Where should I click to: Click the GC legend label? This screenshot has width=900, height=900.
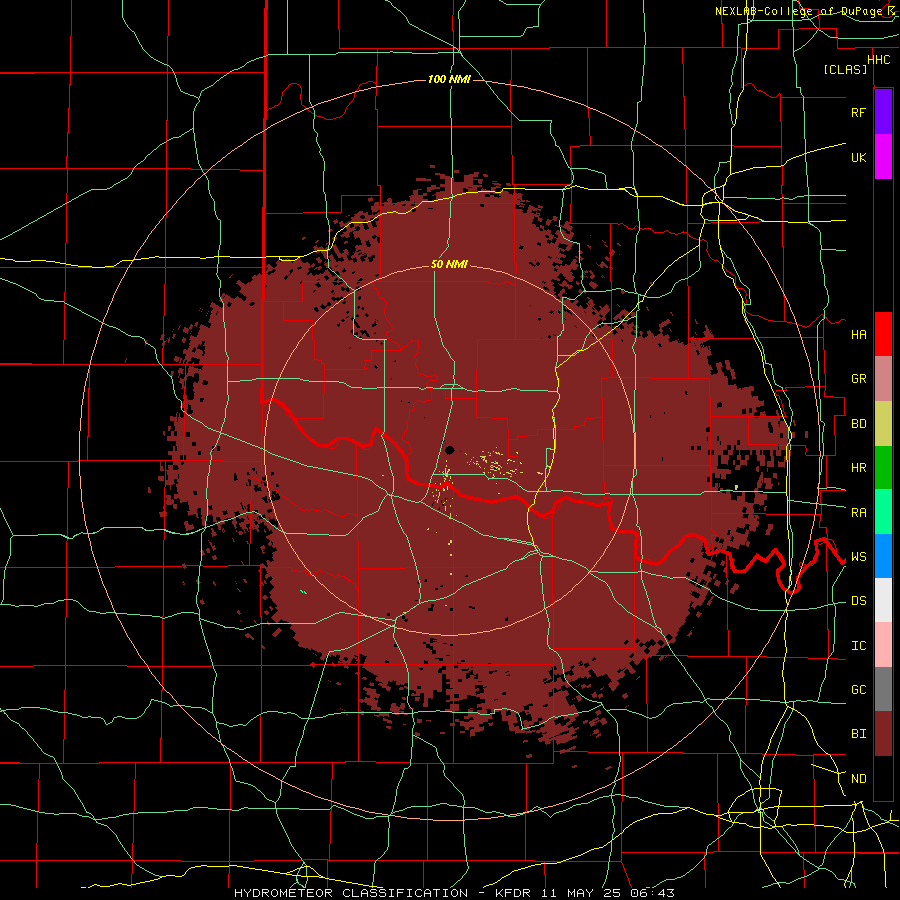coord(858,690)
